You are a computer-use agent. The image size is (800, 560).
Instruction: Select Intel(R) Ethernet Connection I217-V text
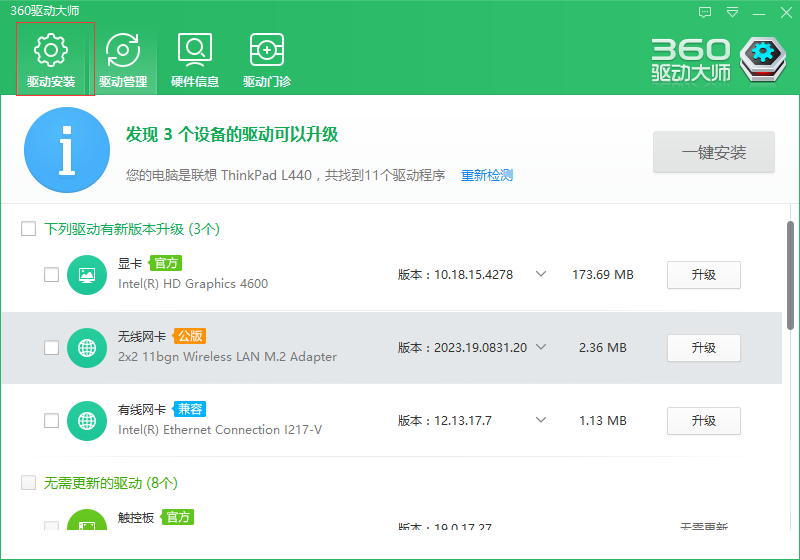click(220, 429)
